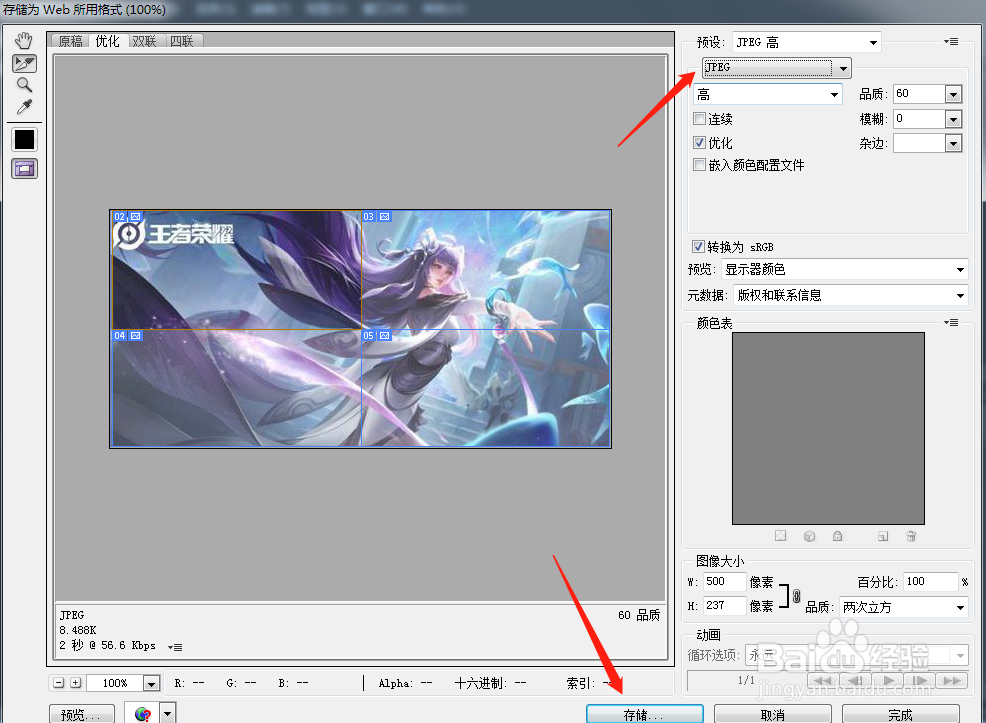Viewport: 986px width, 723px height.
Task: Click the 模糊 value field
Action: click(x=919, y=119)
